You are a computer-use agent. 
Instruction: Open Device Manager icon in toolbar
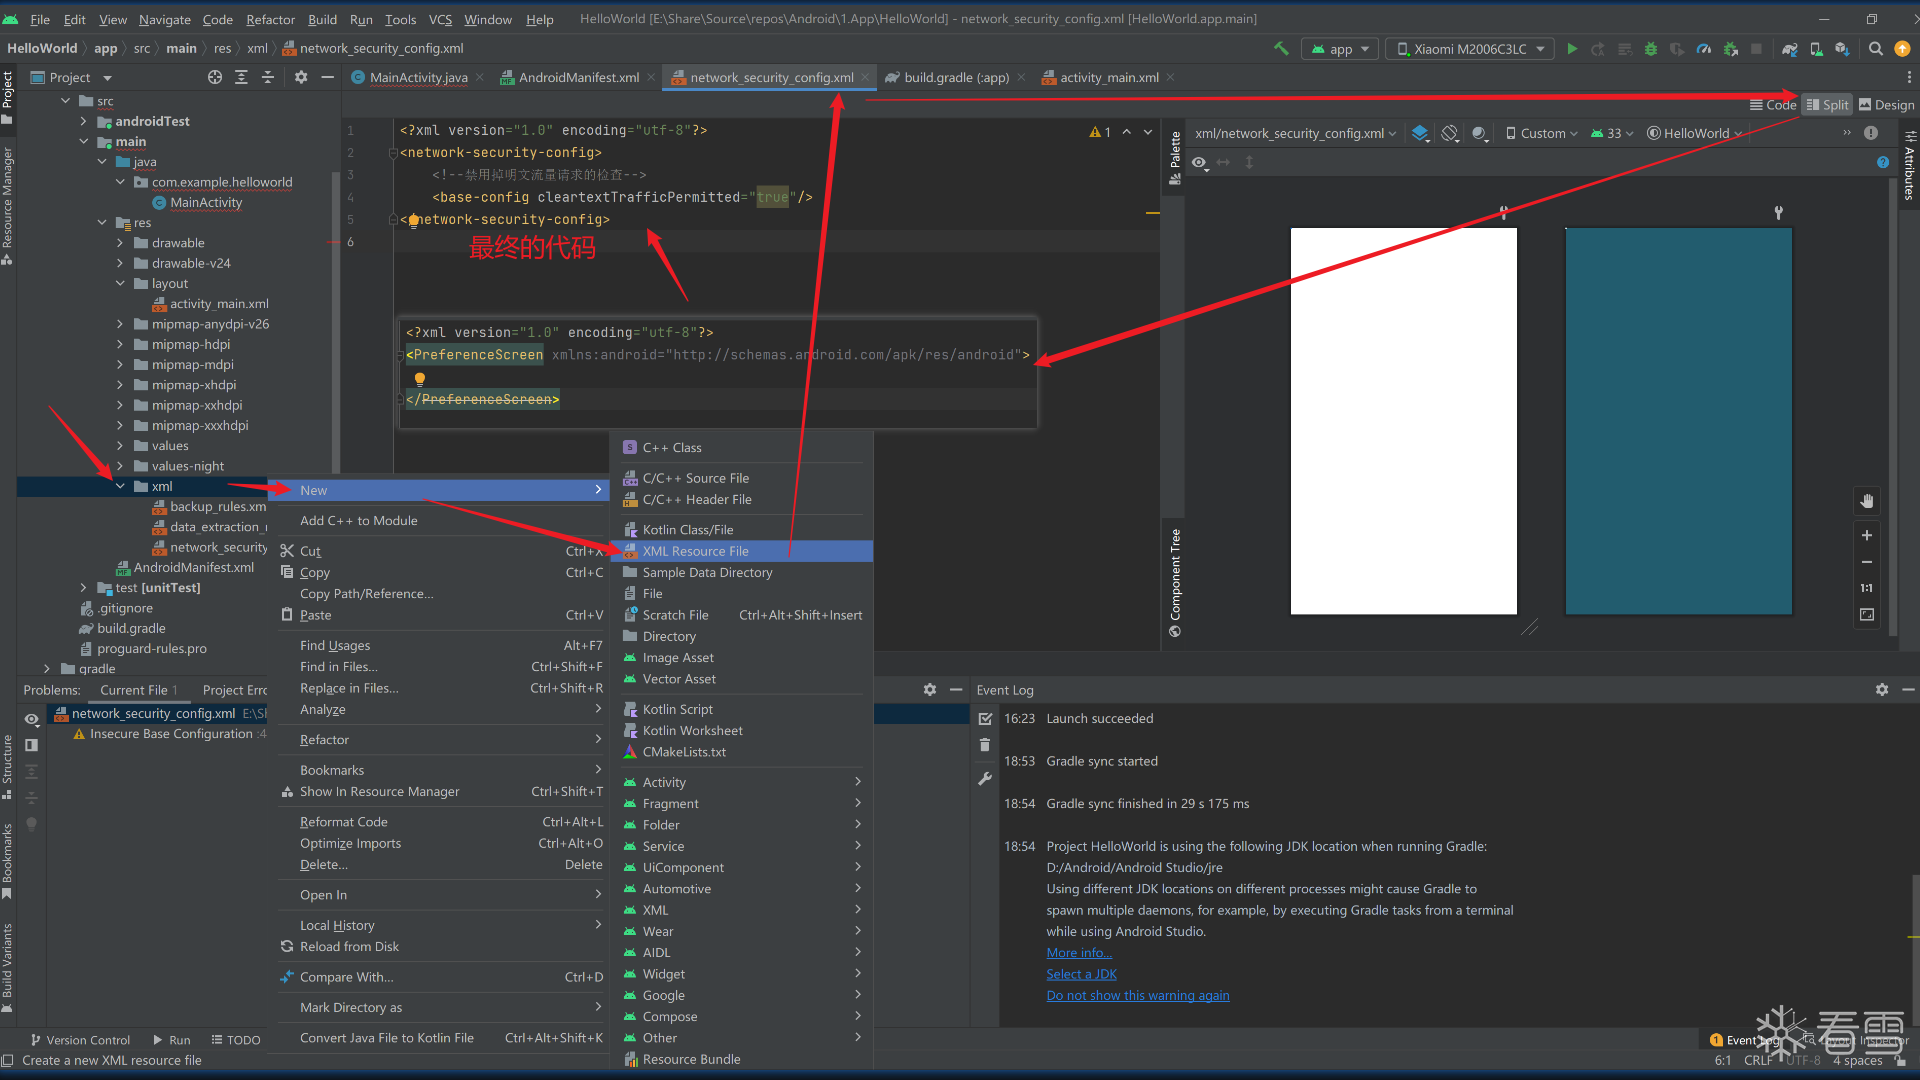[x=1816, y=48]
